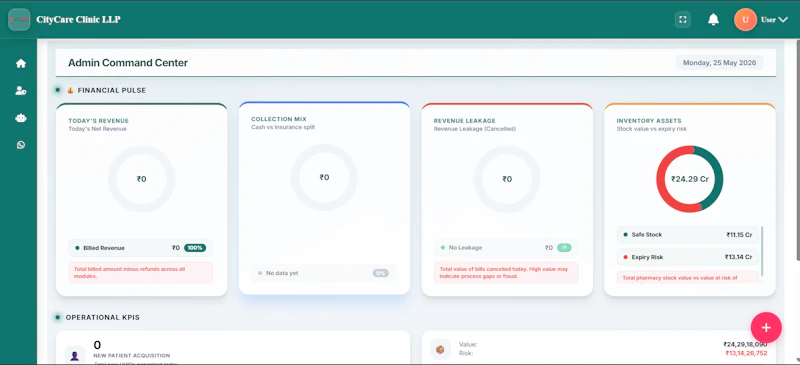
Task: Click the Admin Command Center heading
Action: tap(128, 63)
